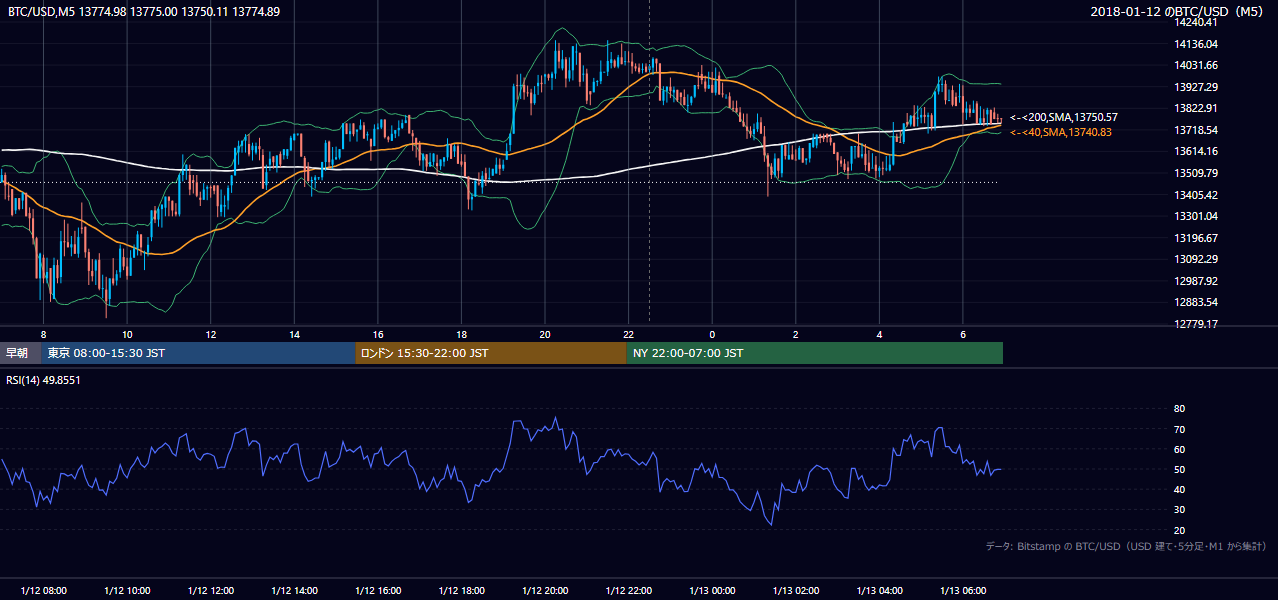Click price axis value 13301.04
This screenshot has width=1278, height=600.
pos(1196,216)
